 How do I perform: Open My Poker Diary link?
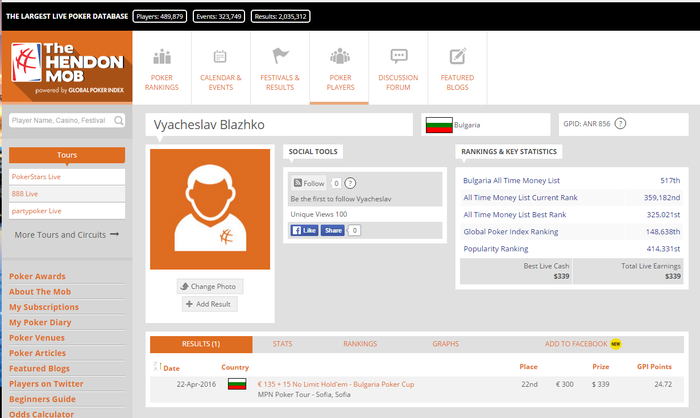(40, 322)
